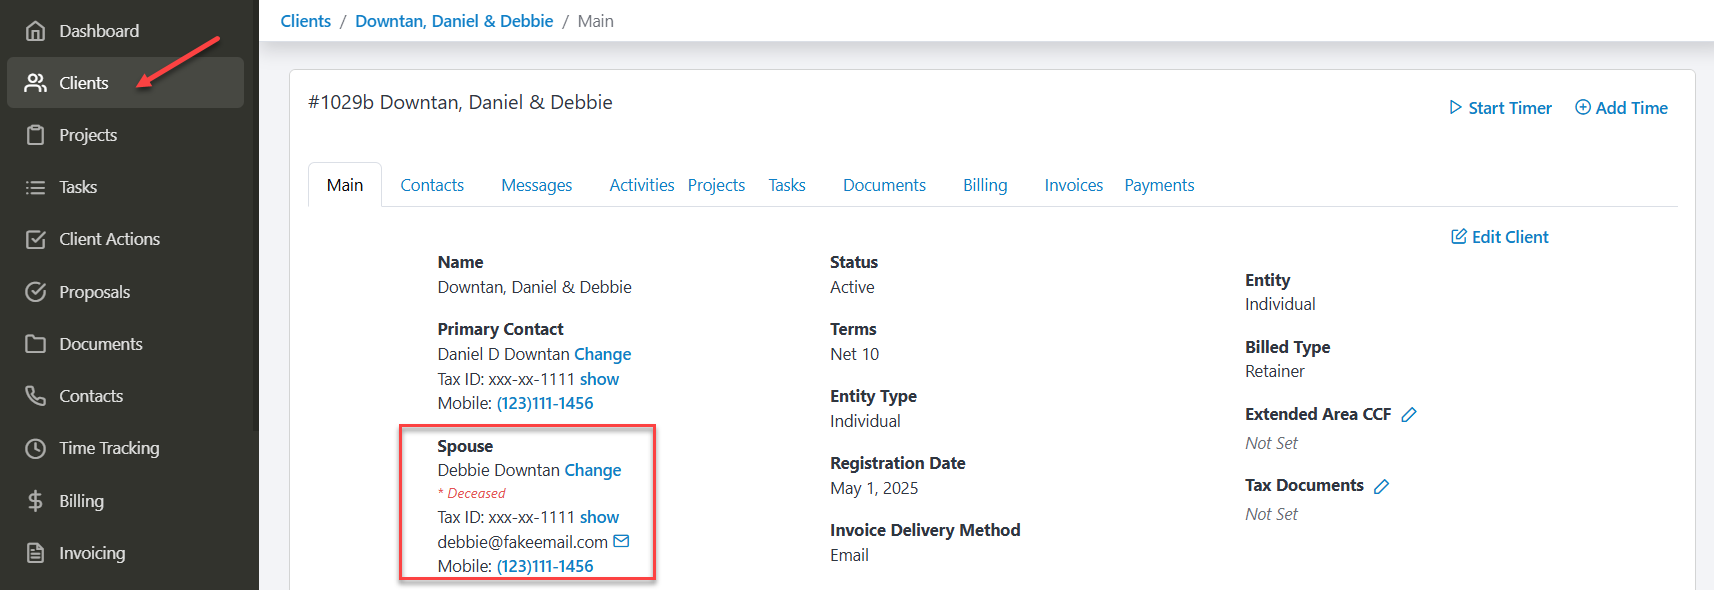
Task: Select Tasks label in sidebar
Action: coord(78,187)
